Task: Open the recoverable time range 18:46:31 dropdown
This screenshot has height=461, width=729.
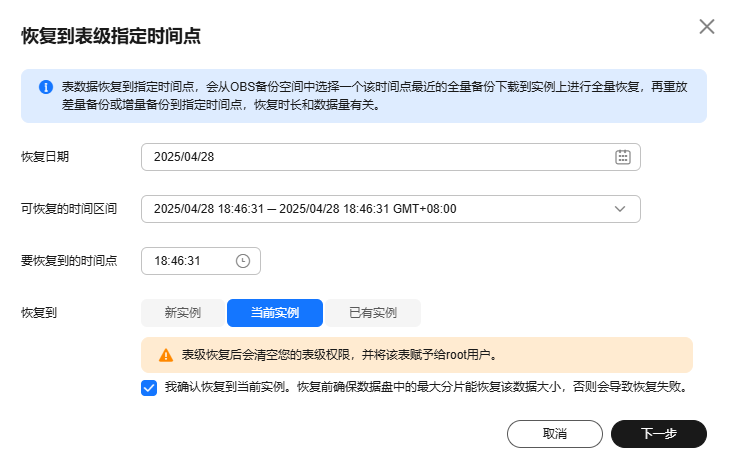Action: click(x=391, y=209)
